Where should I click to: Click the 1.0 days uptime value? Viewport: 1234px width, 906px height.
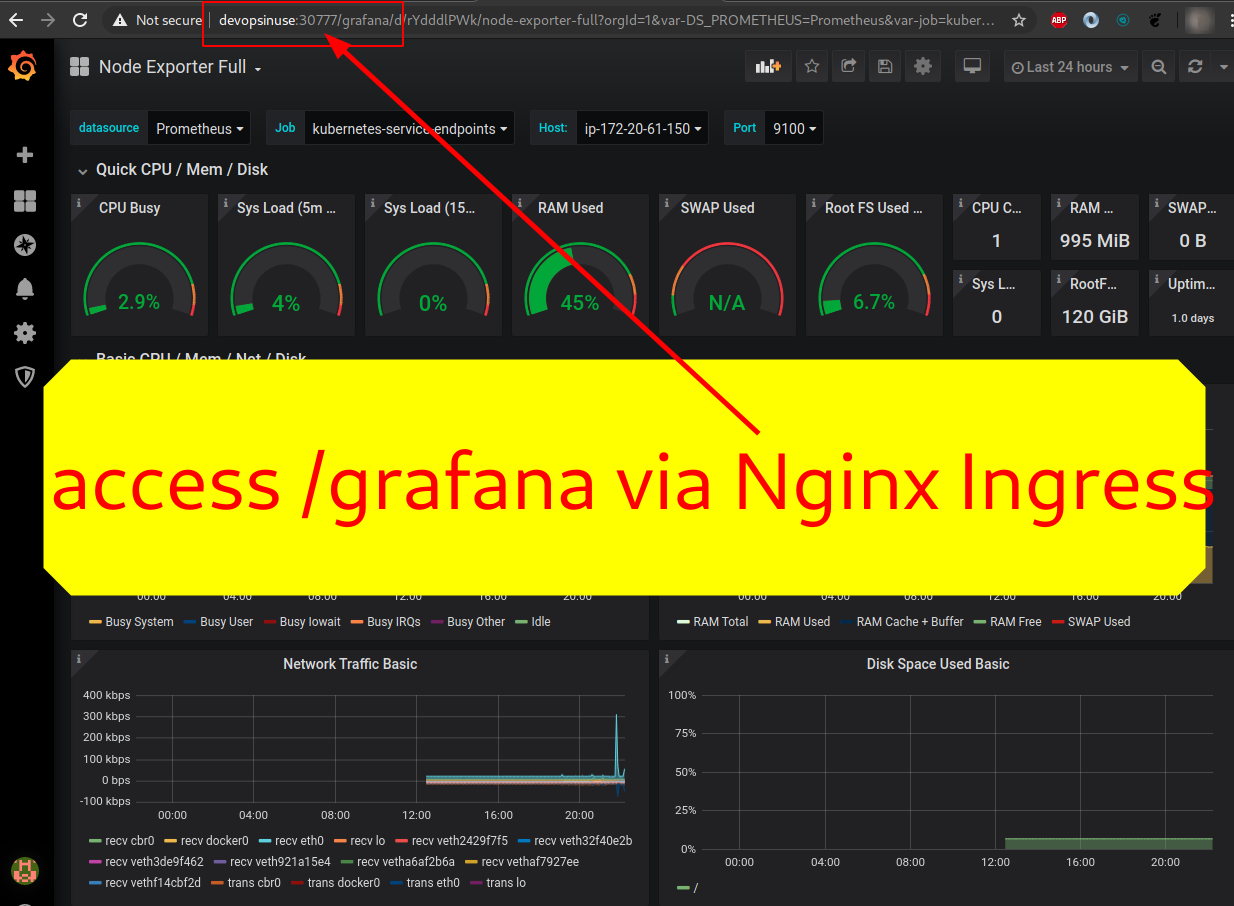(1193, 318)
